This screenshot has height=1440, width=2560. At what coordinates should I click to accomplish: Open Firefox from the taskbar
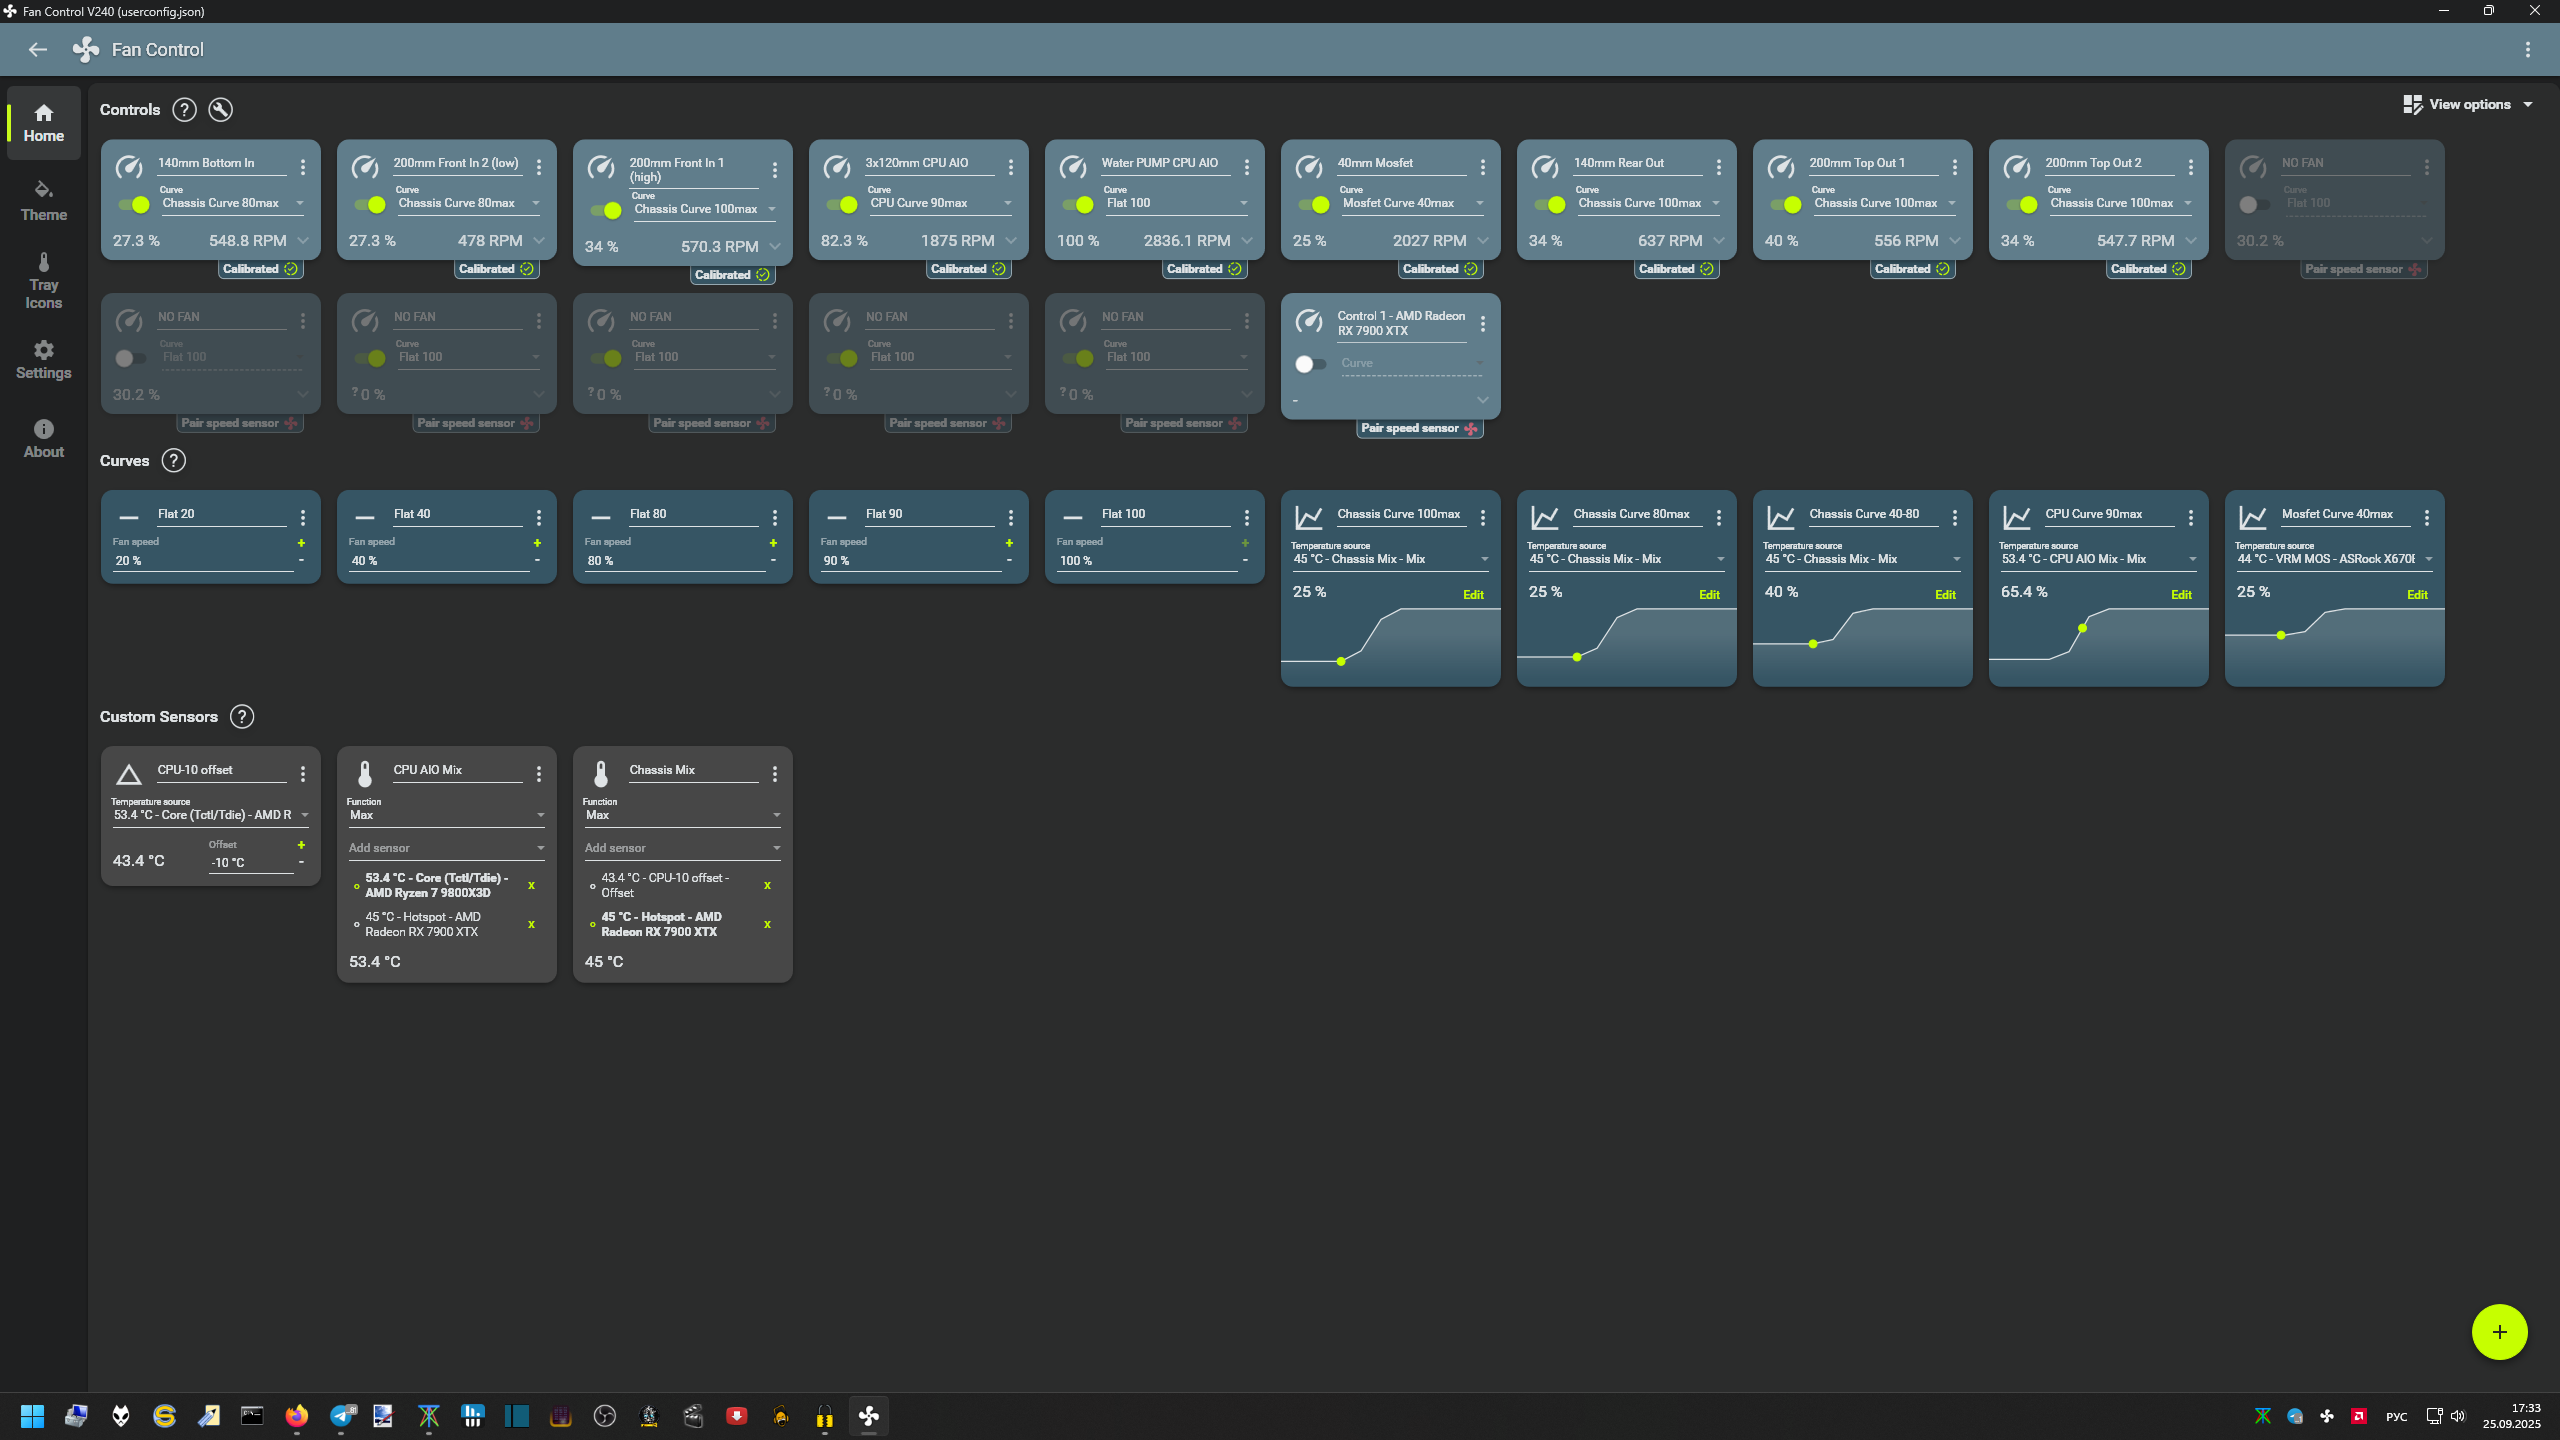296,1416
